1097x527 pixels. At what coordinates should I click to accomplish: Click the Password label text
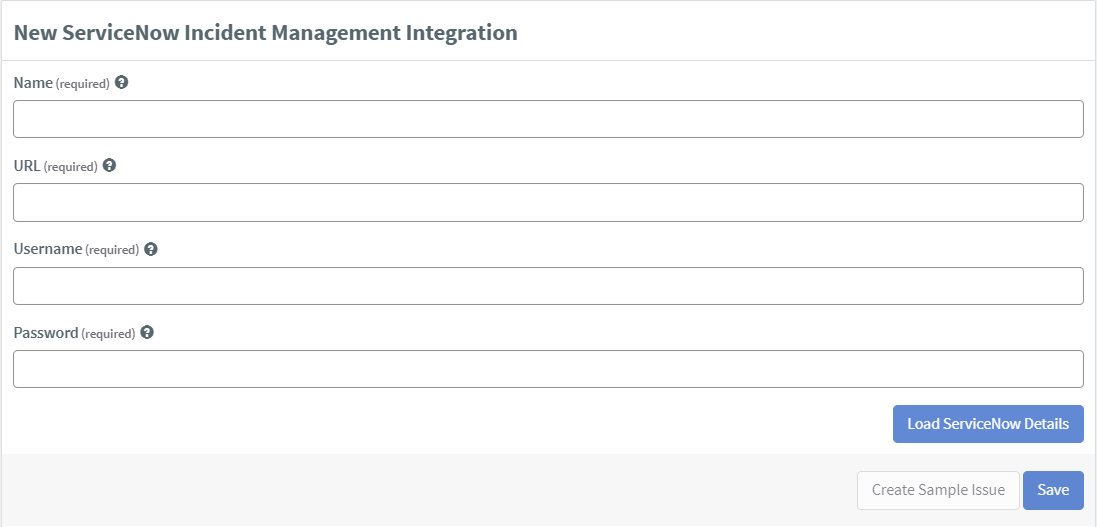coord(45,332)
